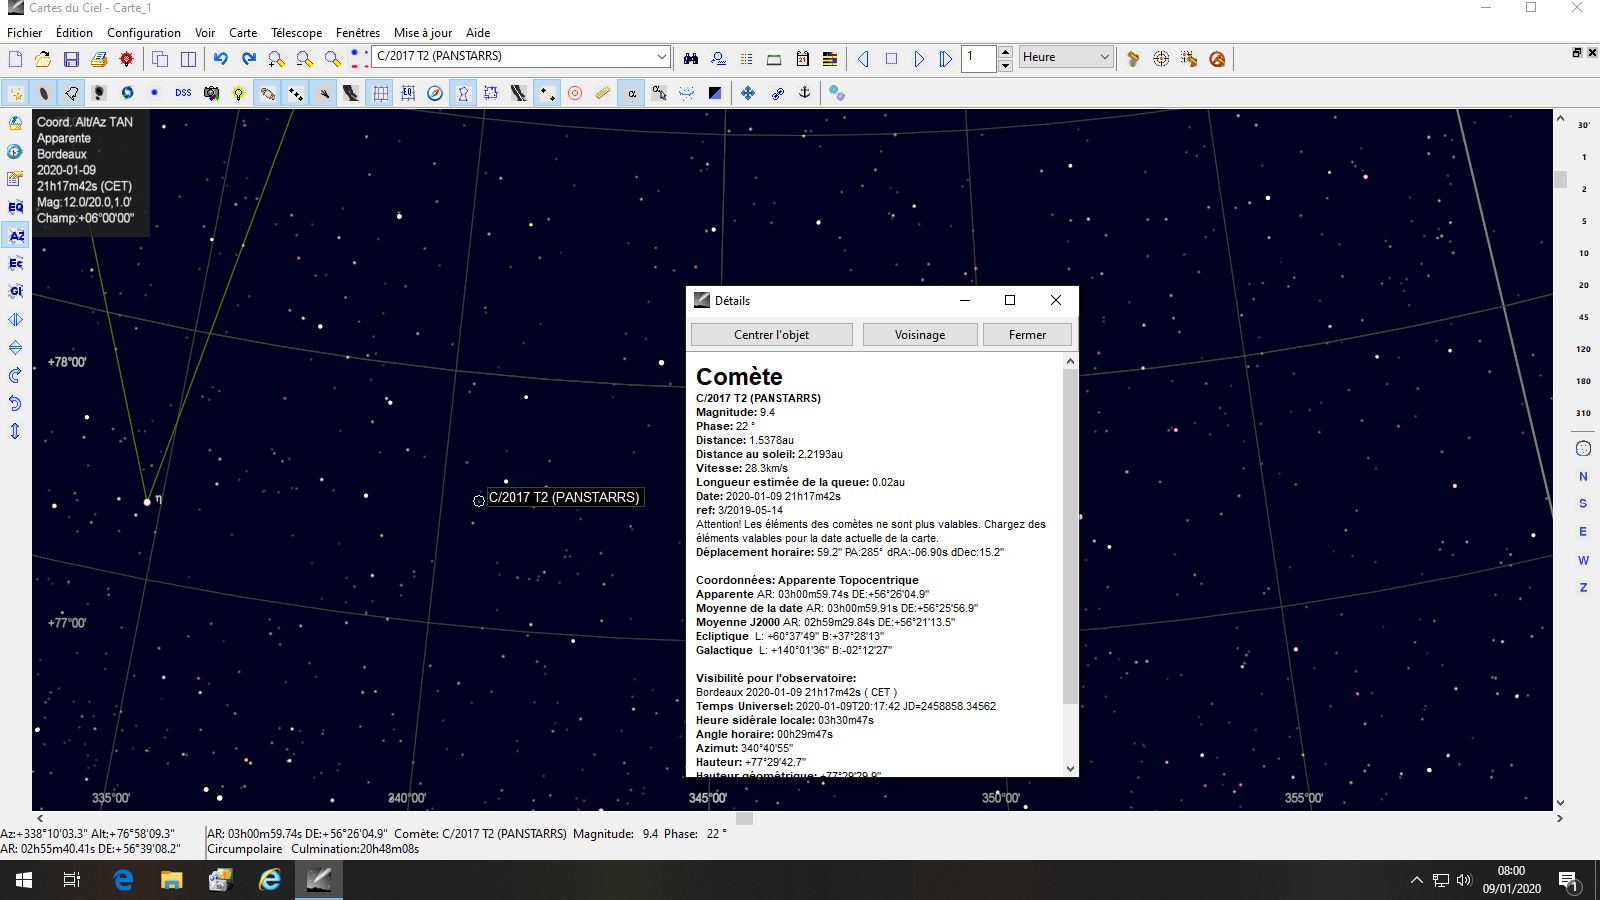This screenshot has height=900, width=1600.
Task: Toggle the nebulae ellipse display button
Action: [44, 93]
